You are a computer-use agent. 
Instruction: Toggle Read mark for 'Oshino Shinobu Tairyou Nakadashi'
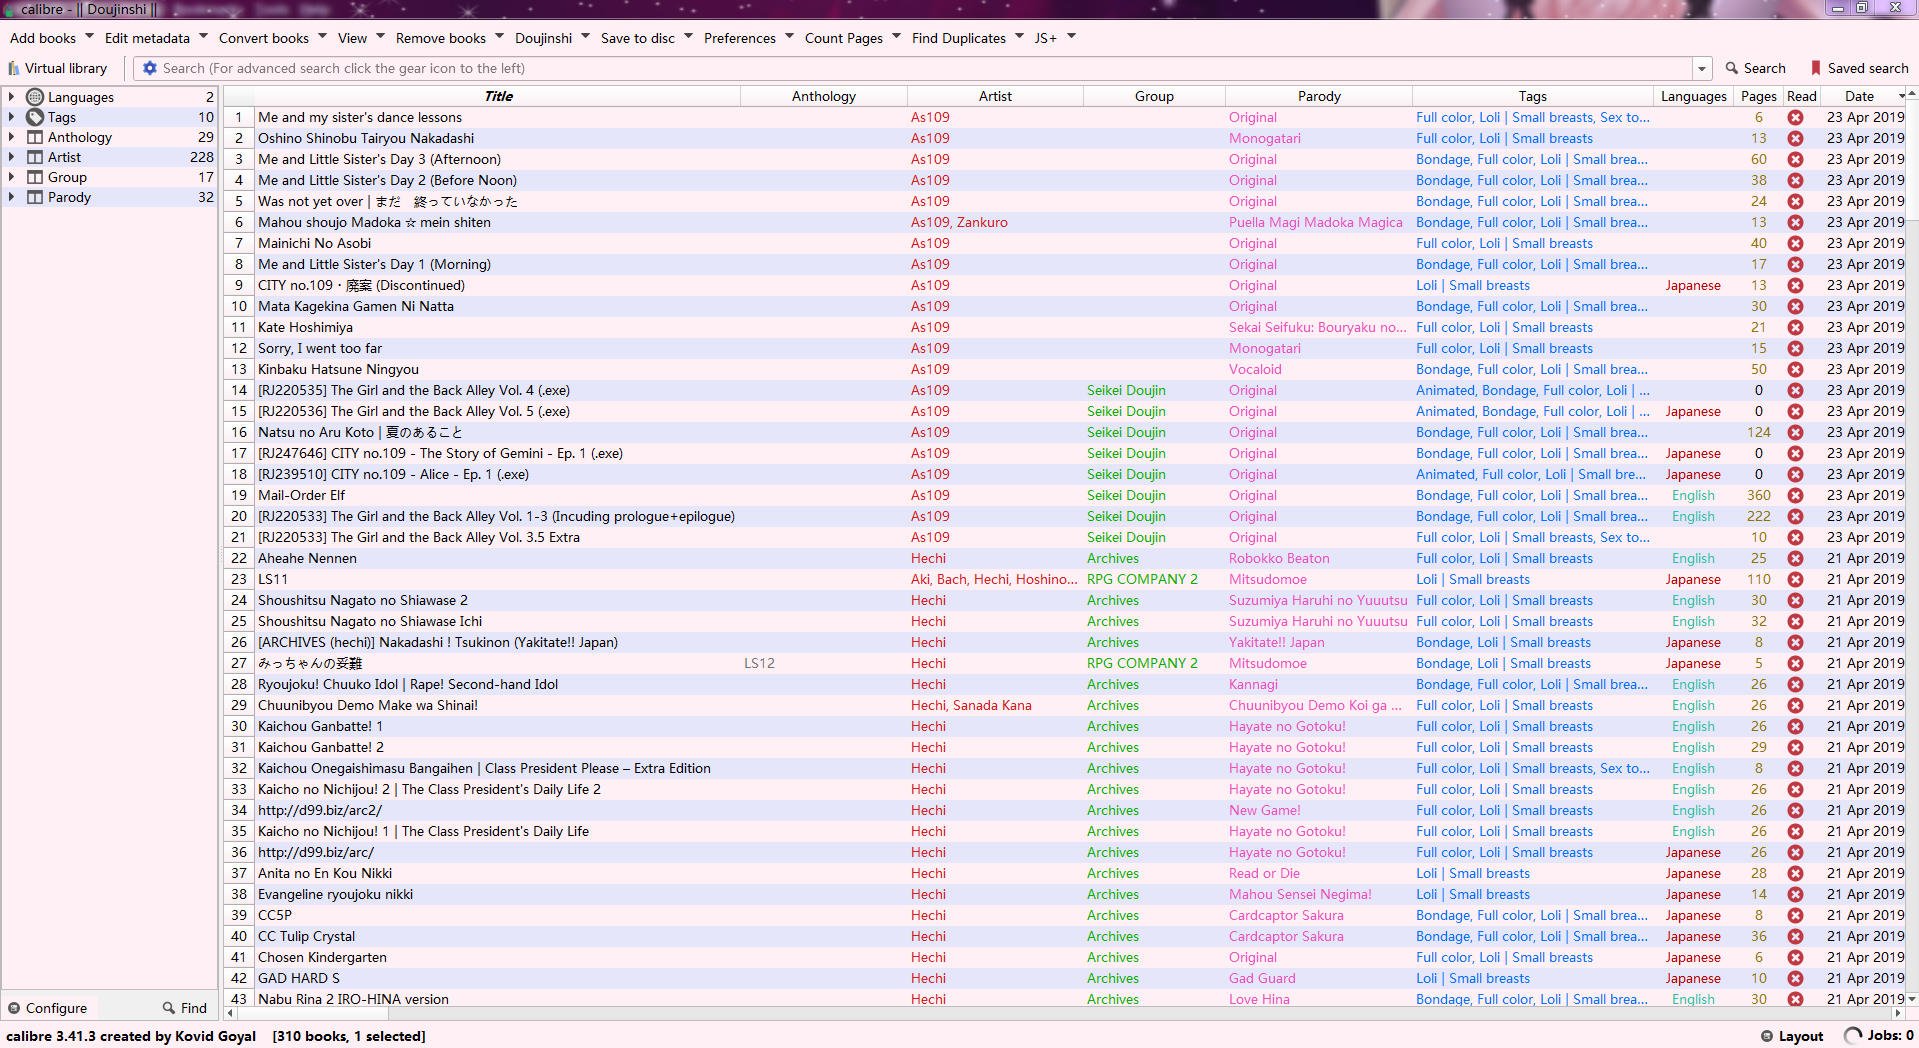click(1796, 138)
